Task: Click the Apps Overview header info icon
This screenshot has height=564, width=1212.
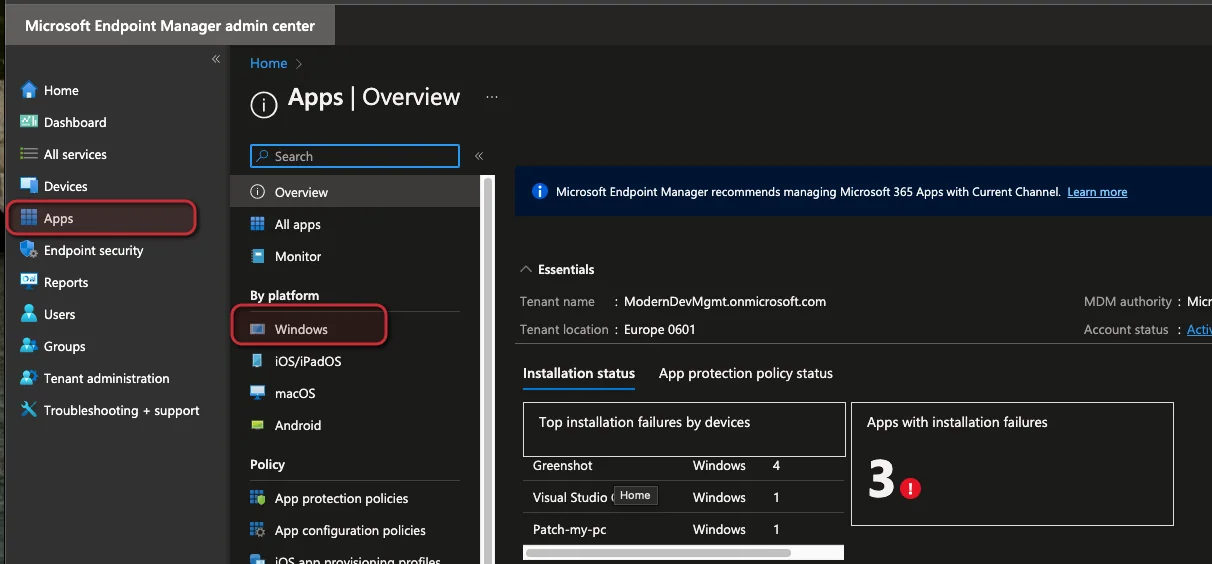Action: pos(263,104)
